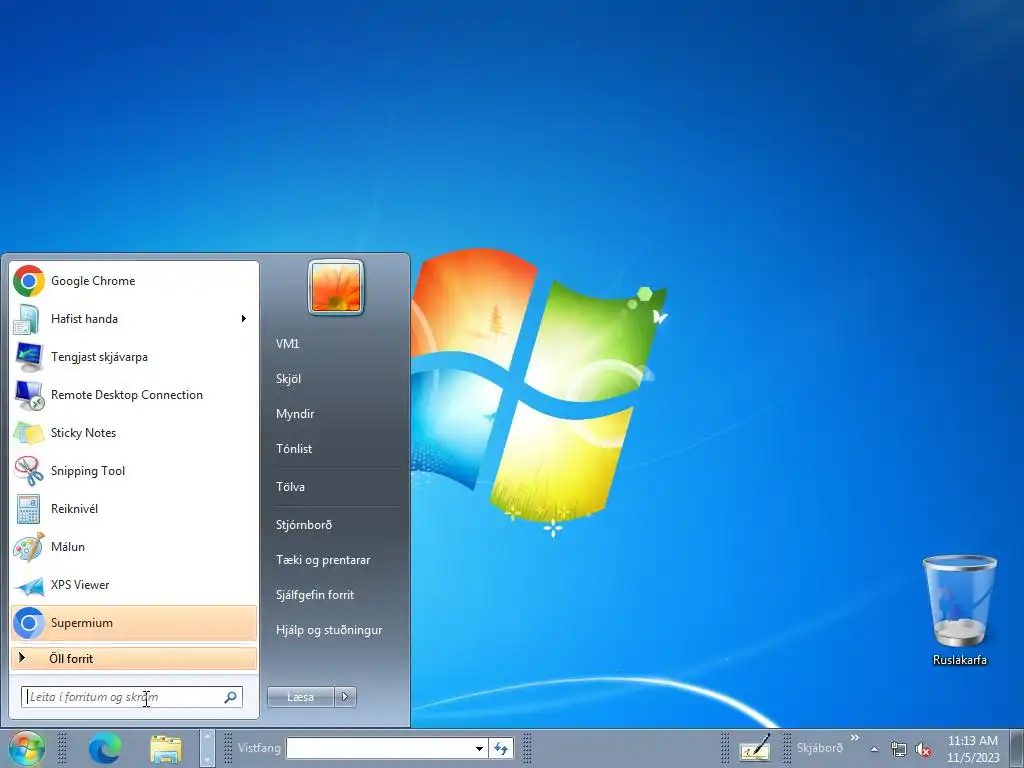Click the Vistfang toolbar label
Screen dimensions: 1024x768
tap(259, 748)
